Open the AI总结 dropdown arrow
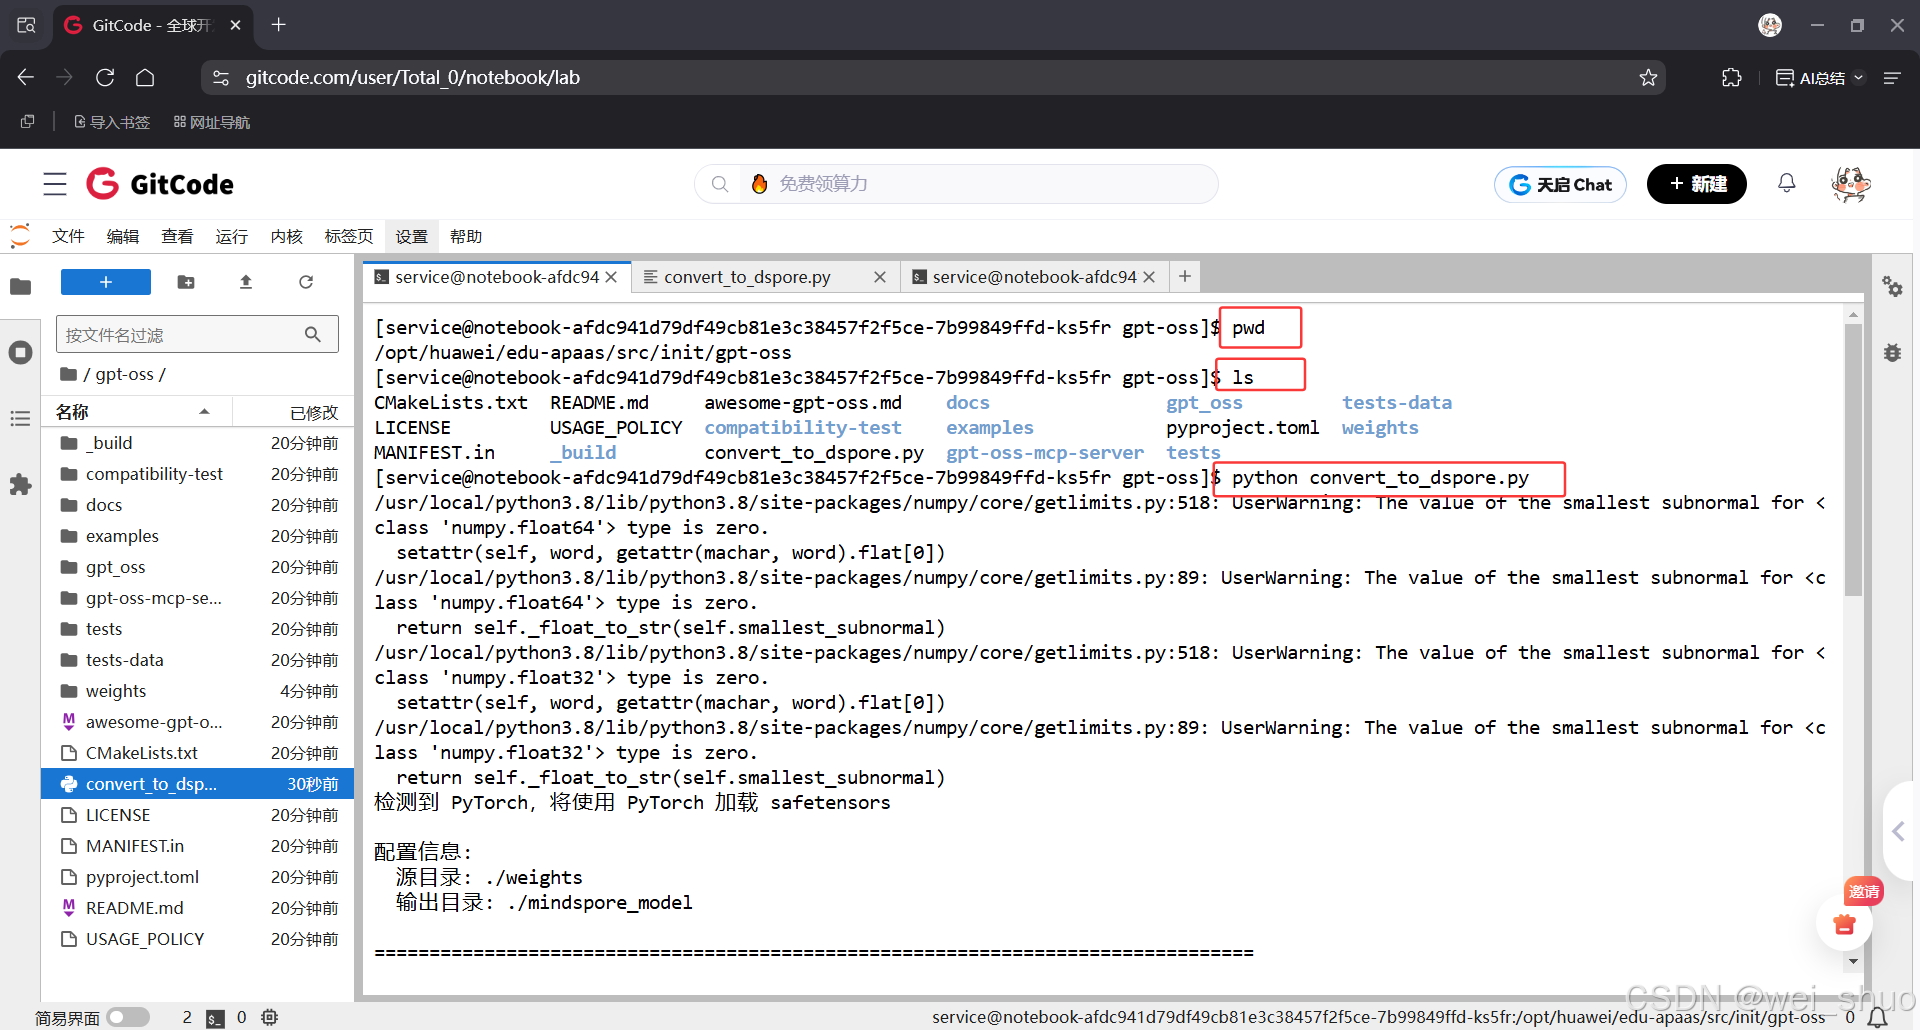Image resolution: width=1920 pixels, height=1030 pixels. 1858,78
